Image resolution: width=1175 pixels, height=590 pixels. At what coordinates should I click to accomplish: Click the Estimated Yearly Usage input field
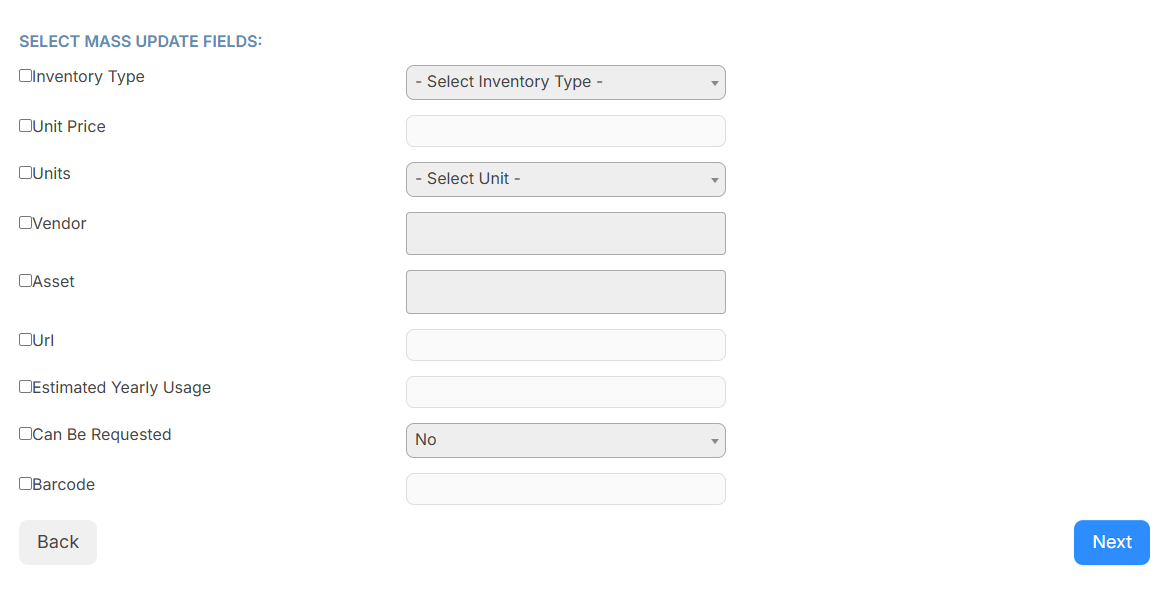[x=565, y=391]
